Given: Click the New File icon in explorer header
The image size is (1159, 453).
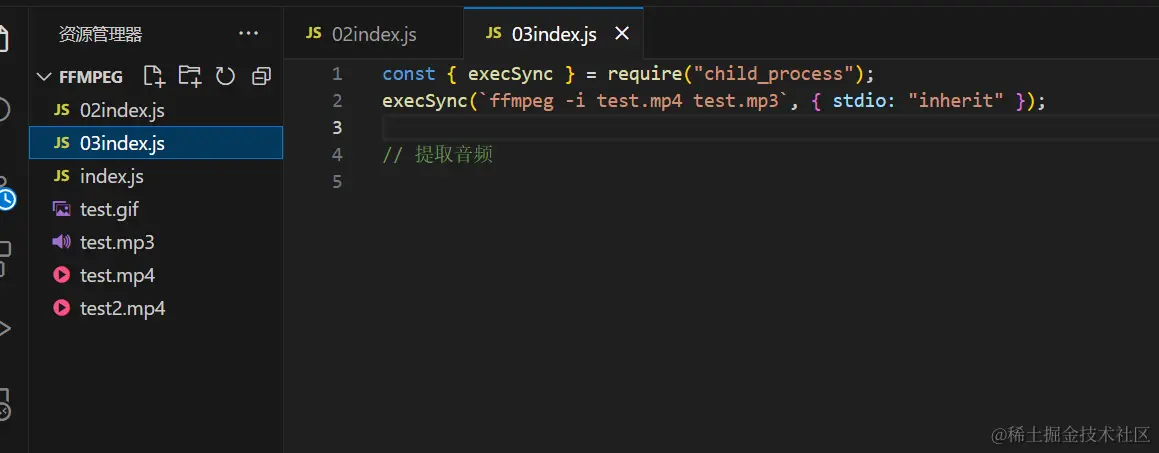Looking at the screenshot, I should tap(154, 76).
